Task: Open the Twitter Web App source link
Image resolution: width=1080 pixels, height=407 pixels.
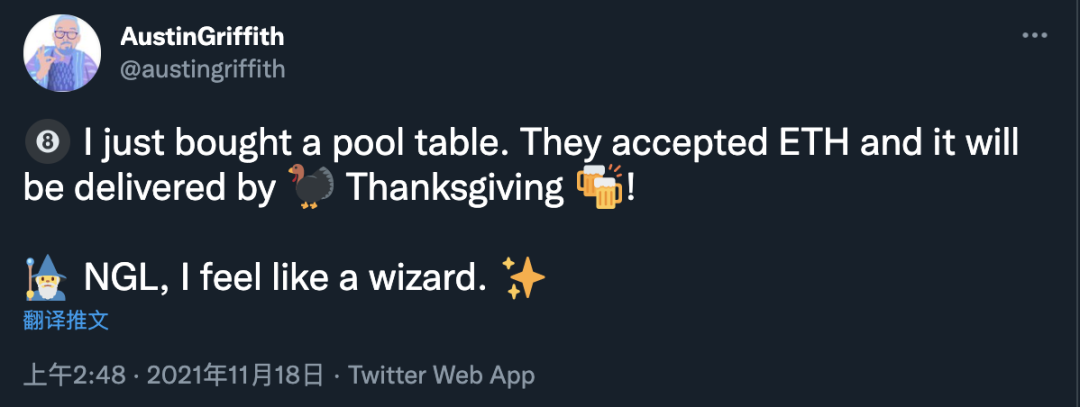Action: click(441, 375)
